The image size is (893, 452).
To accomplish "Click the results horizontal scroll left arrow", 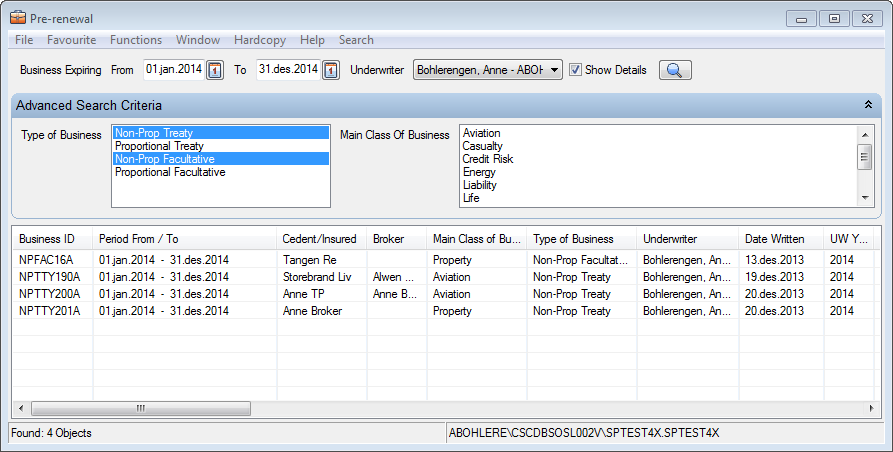I will (22, 408).
